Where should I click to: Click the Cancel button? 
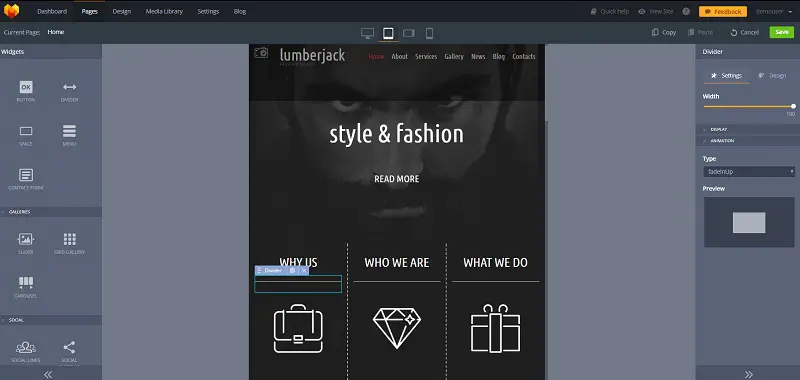(x=744, y=32)
